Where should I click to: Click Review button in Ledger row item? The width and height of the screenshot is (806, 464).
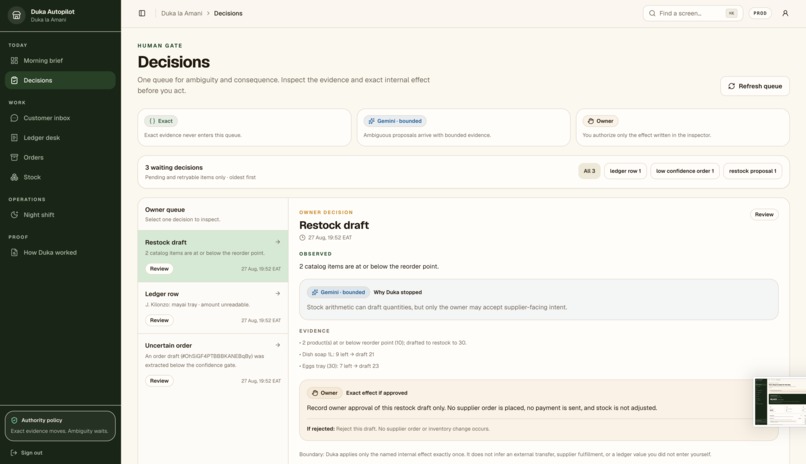pos(159,320)
